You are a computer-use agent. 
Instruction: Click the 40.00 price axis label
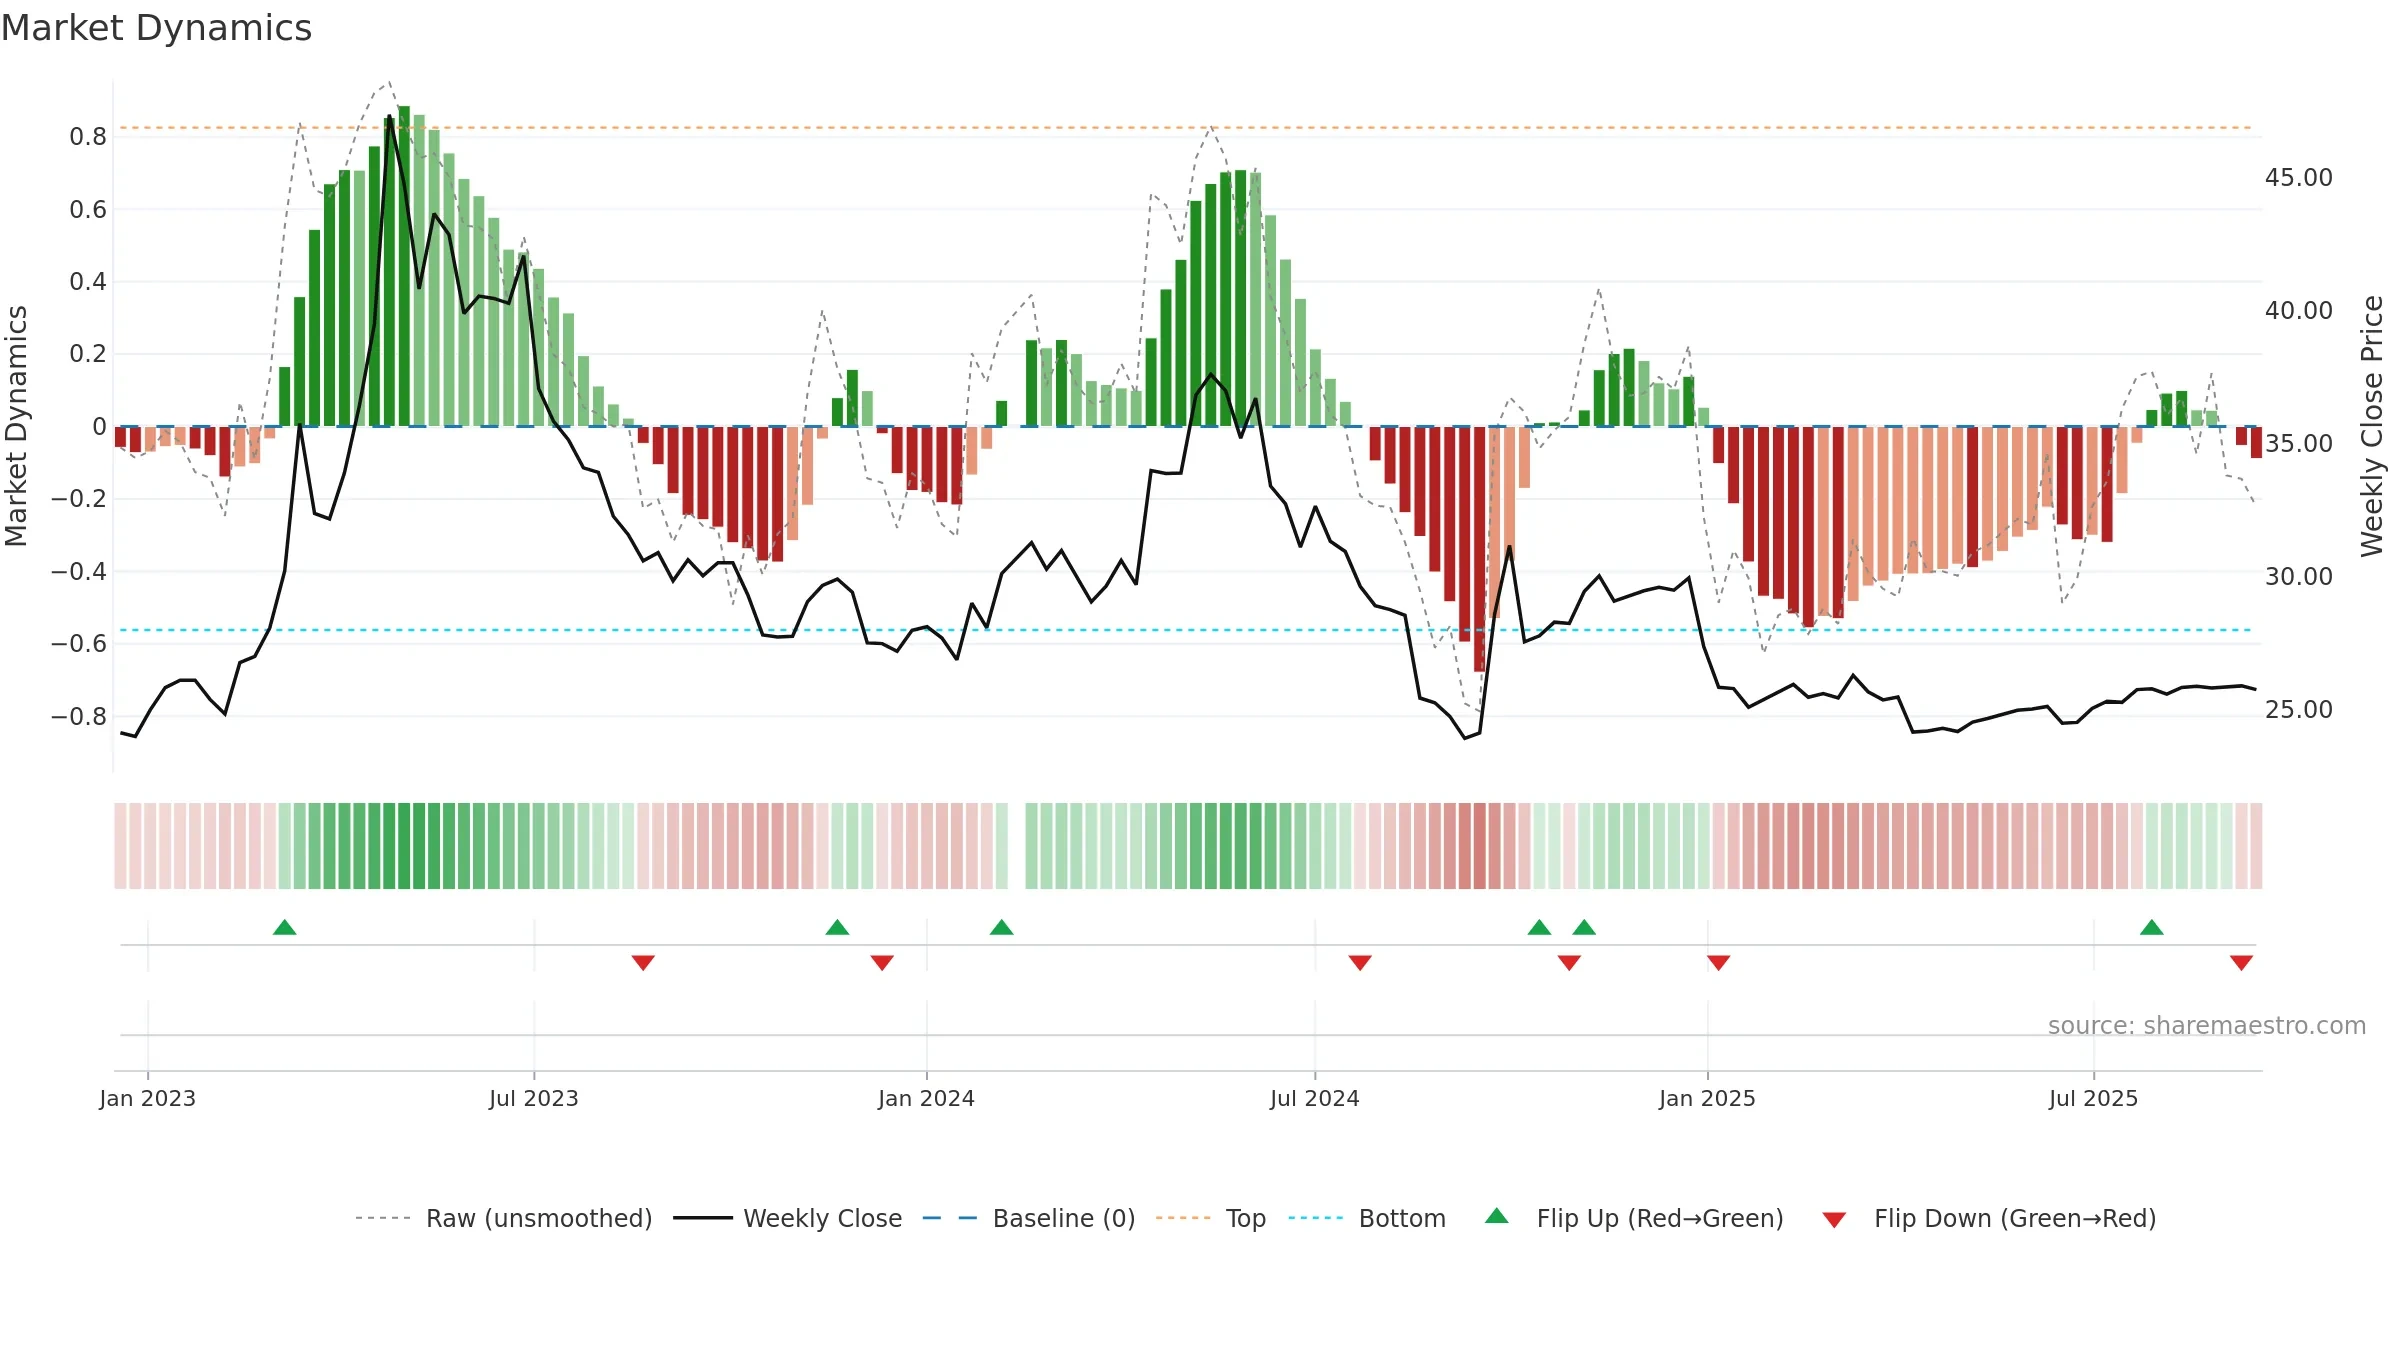point(2299,311)
